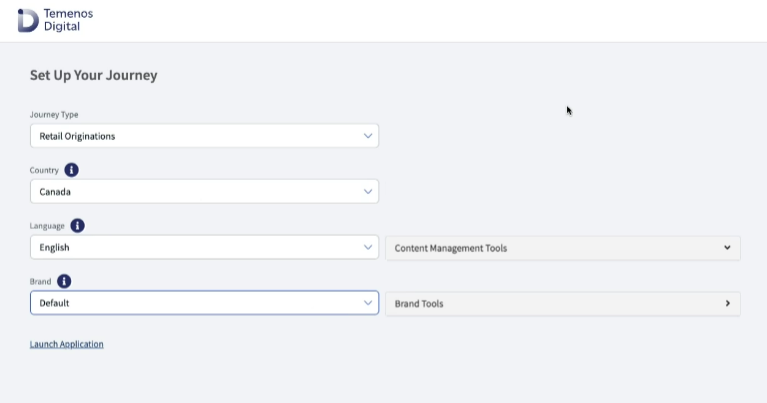Click the right arrow on Brand Tools

pyautogui.click(x=727, y=303)
